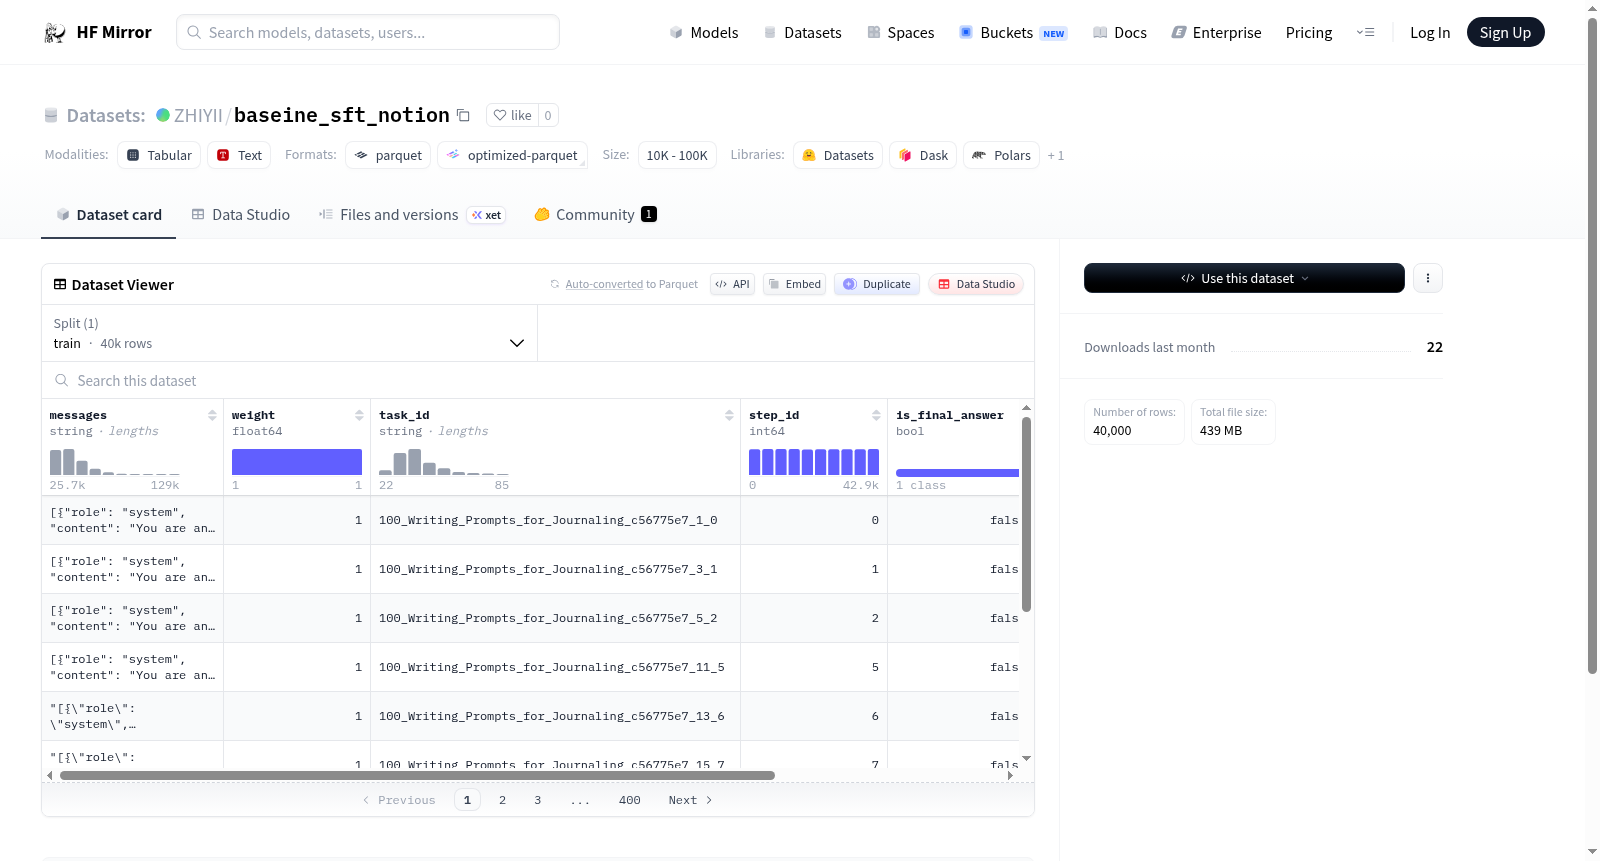Open the Files and versions tab

click(x=411, y=215)
